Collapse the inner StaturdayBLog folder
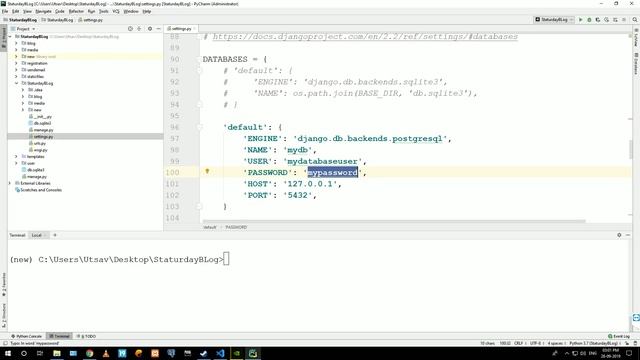 [16, 83]
